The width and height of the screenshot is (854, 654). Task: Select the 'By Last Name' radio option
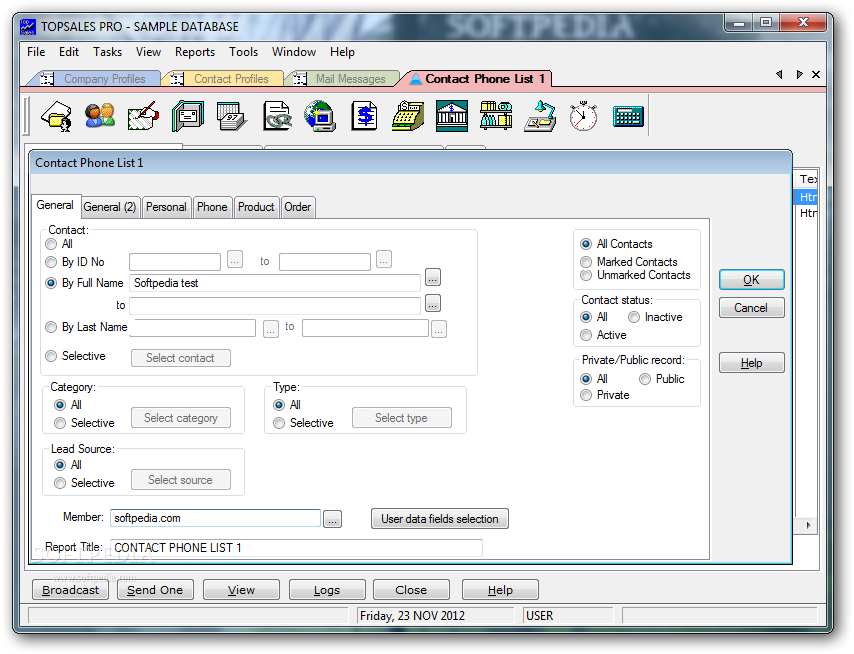(51, 327)
